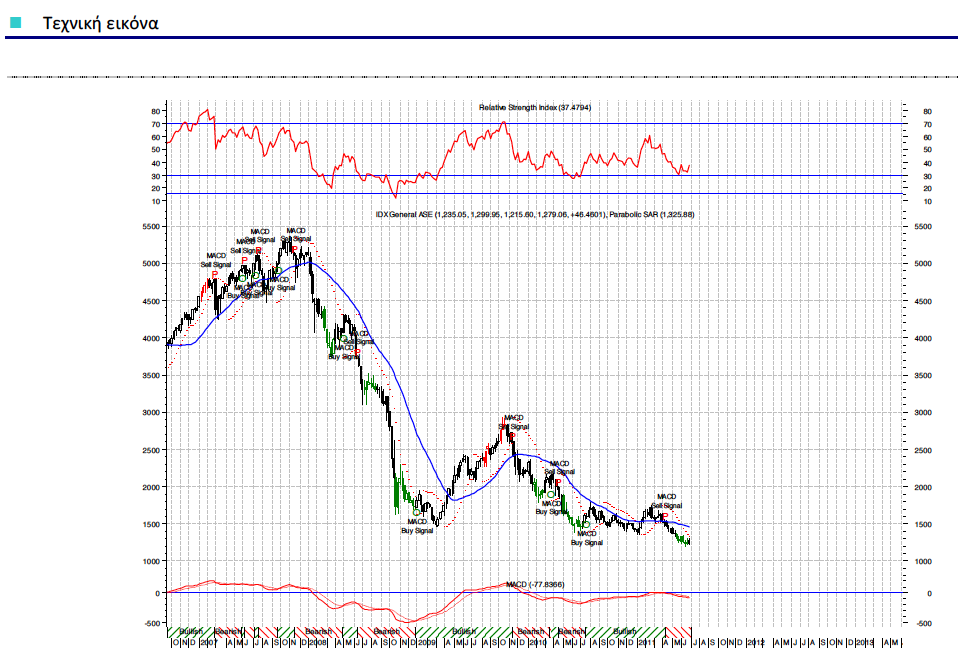
Task: Click the 'Bullish' band label before 2007
Action: [191, 631]
